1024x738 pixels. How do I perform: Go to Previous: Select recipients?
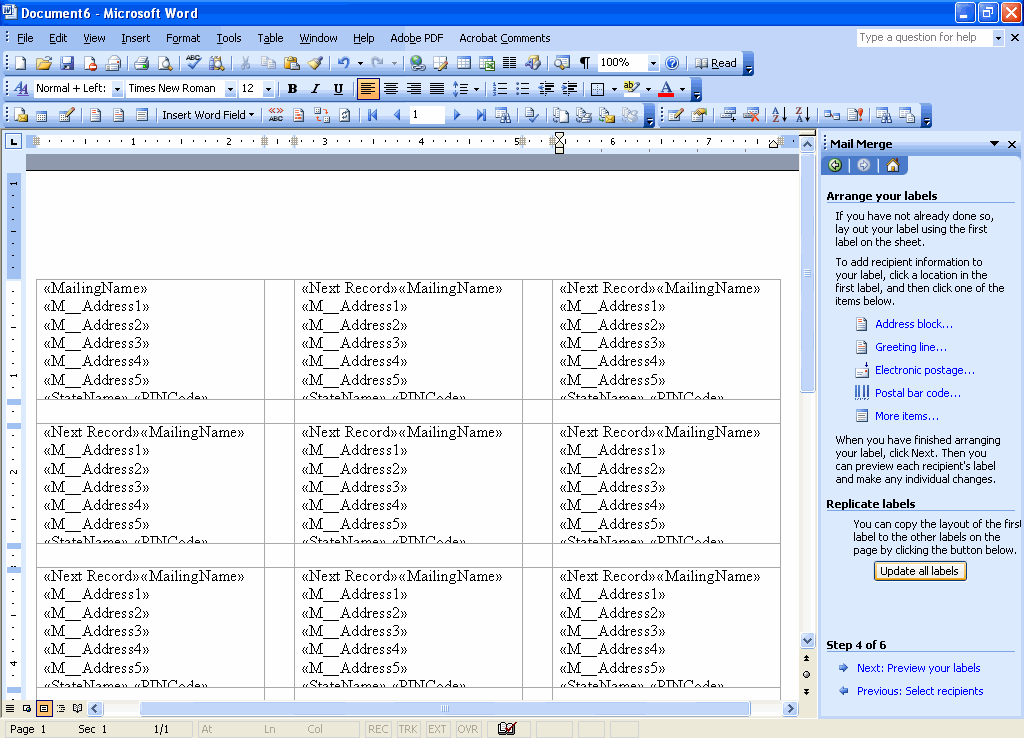(x=920, y=691)
